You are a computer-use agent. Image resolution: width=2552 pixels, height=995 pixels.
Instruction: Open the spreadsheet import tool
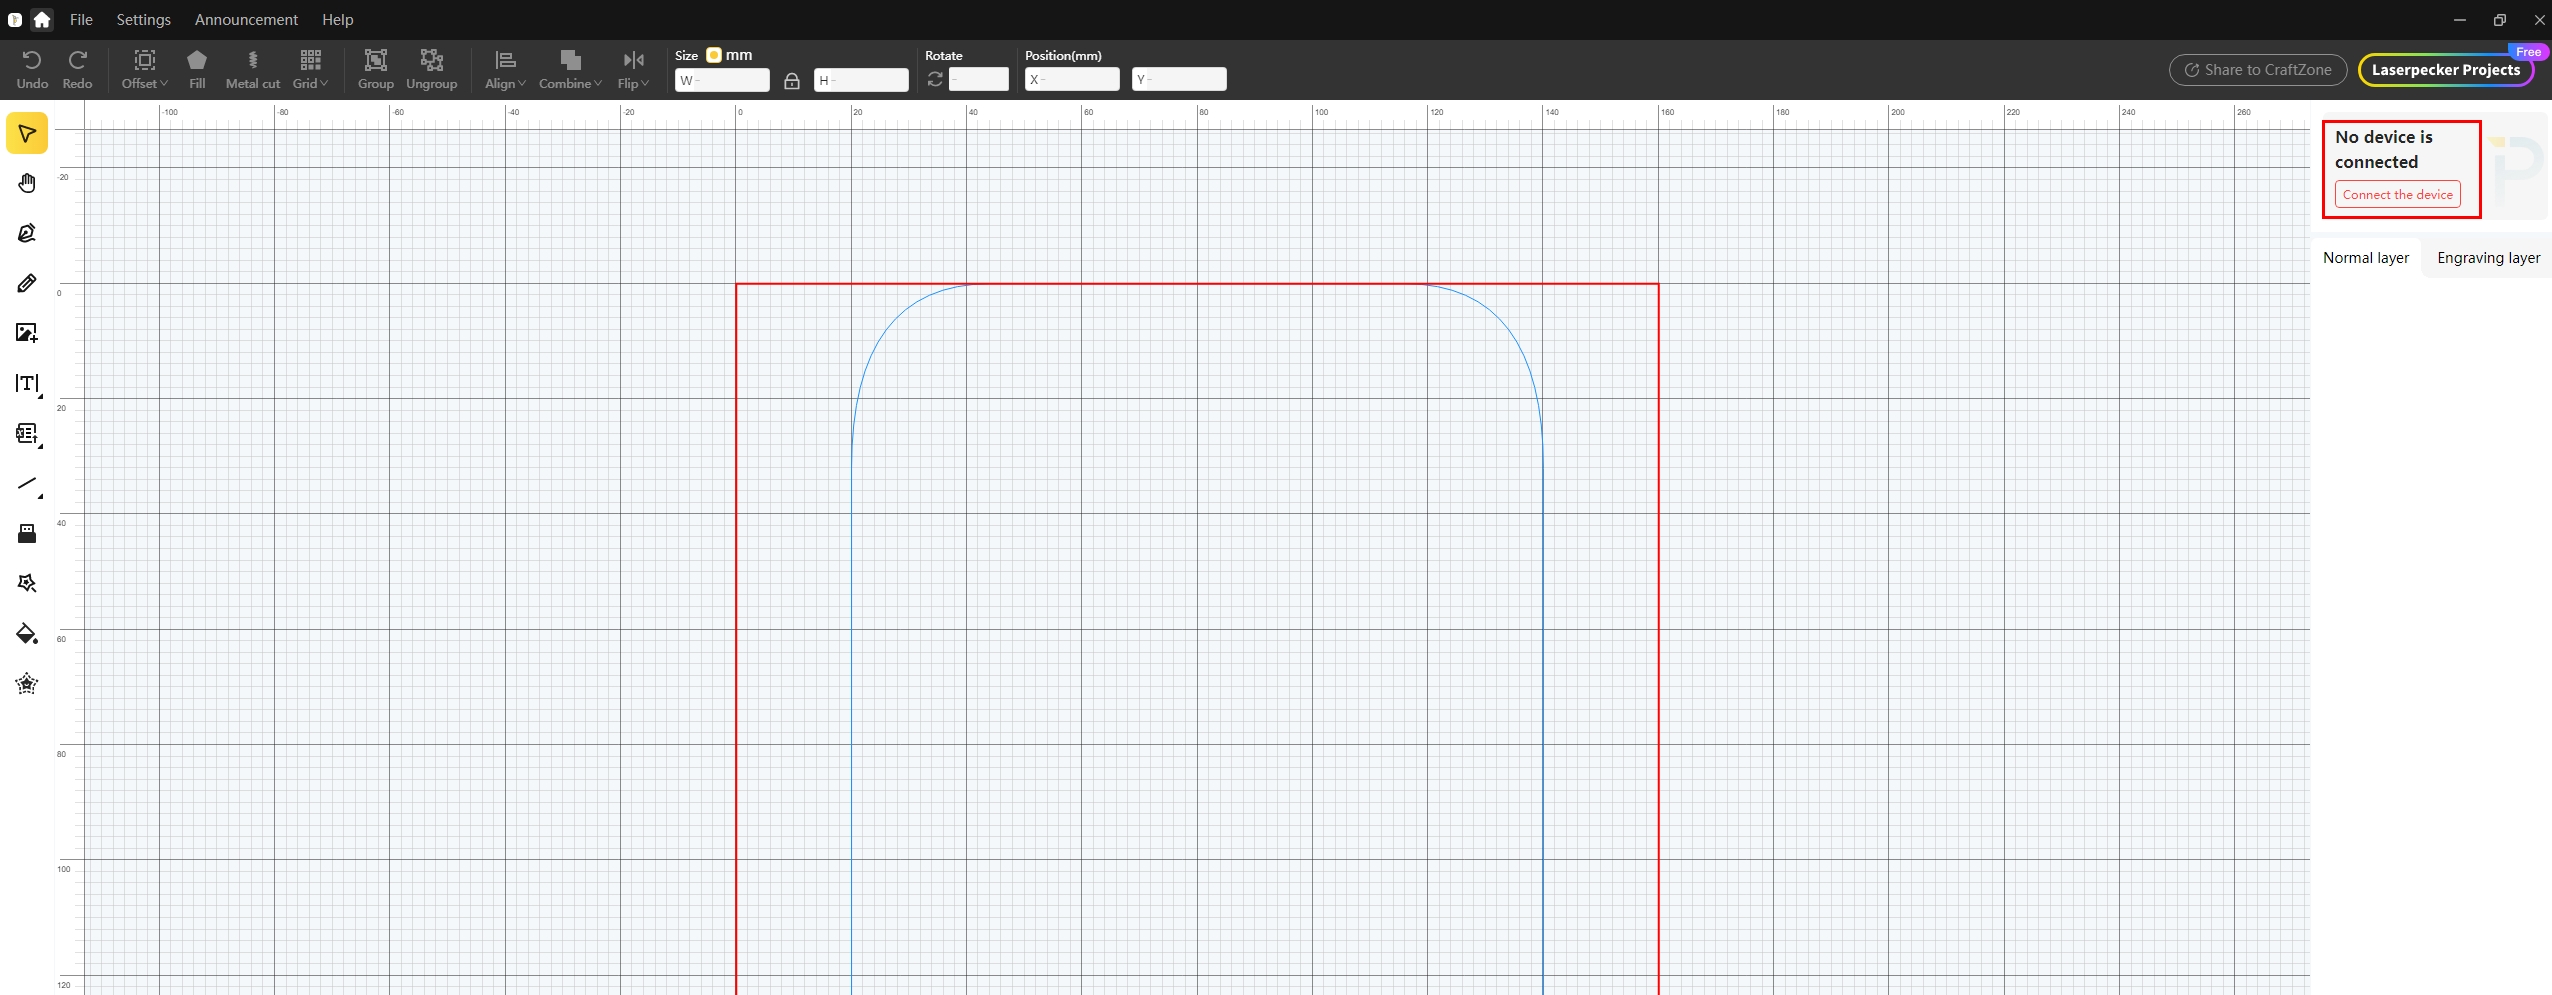tap(27, 433)
